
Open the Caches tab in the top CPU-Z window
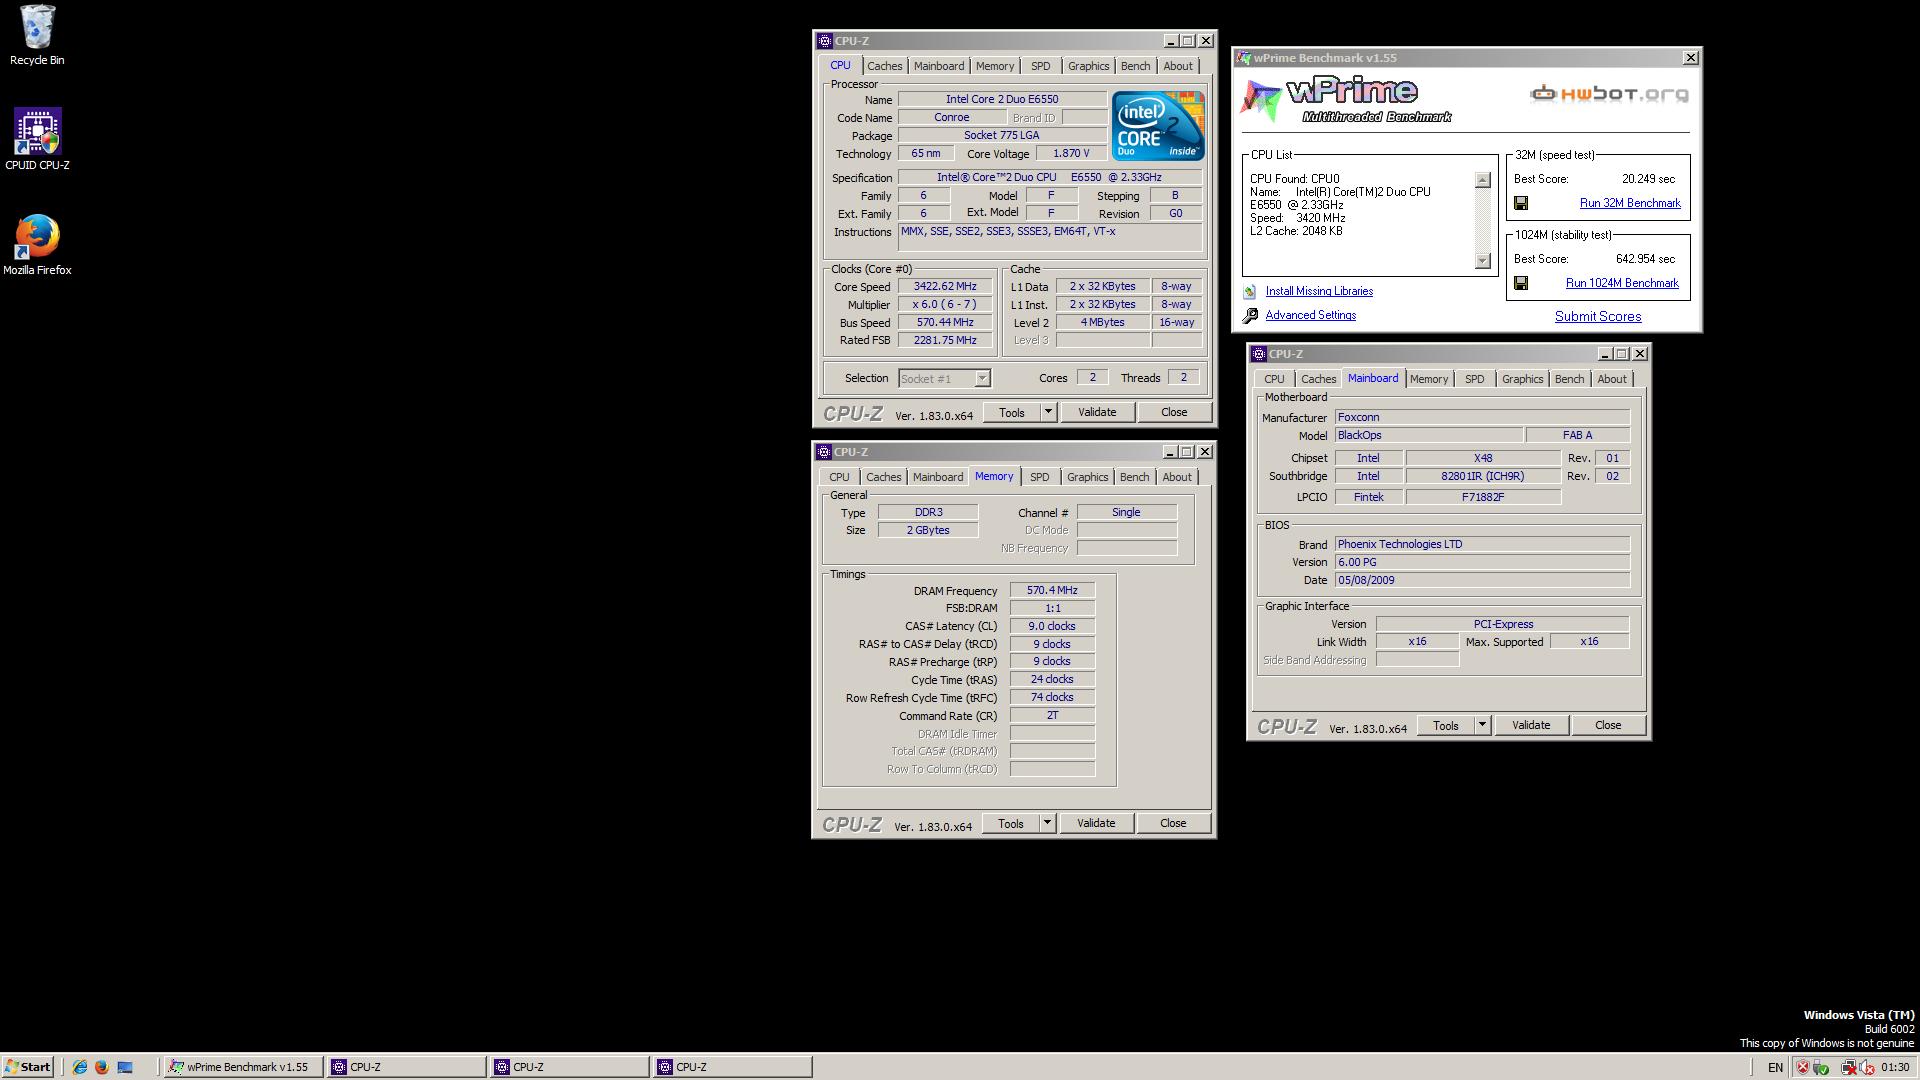pyautogui.click(x=884, y=66)
